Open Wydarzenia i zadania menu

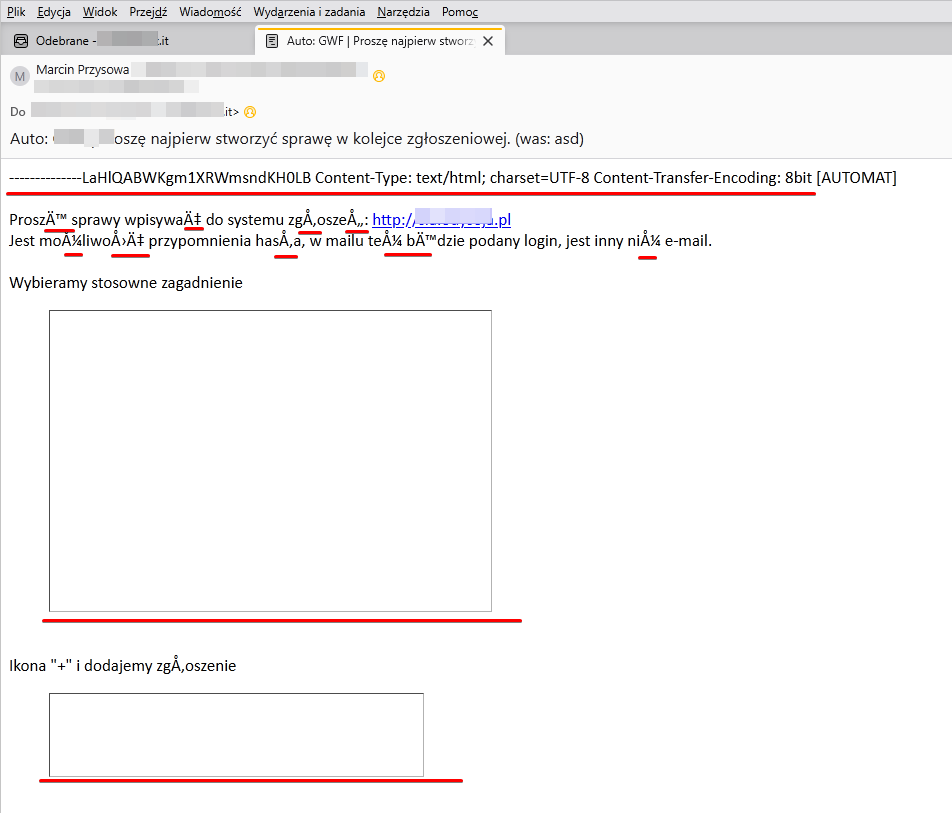tap(309, 12)
